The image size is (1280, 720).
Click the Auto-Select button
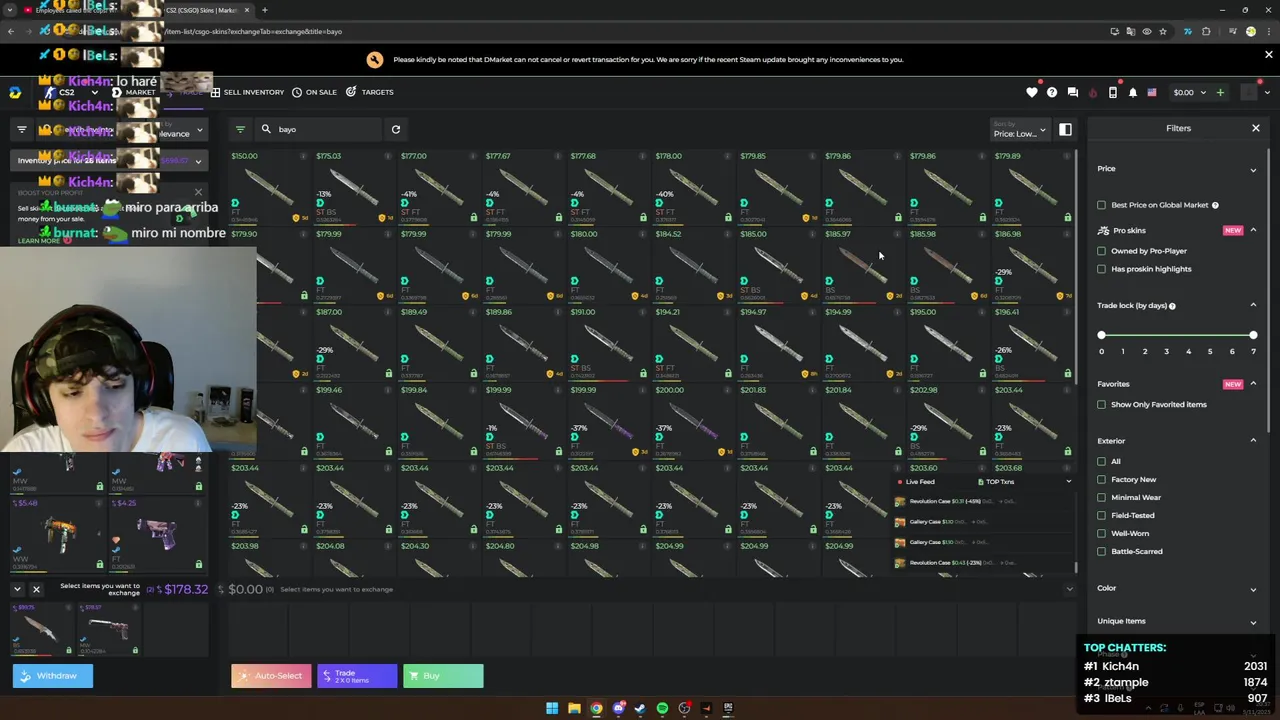(271, 676)
